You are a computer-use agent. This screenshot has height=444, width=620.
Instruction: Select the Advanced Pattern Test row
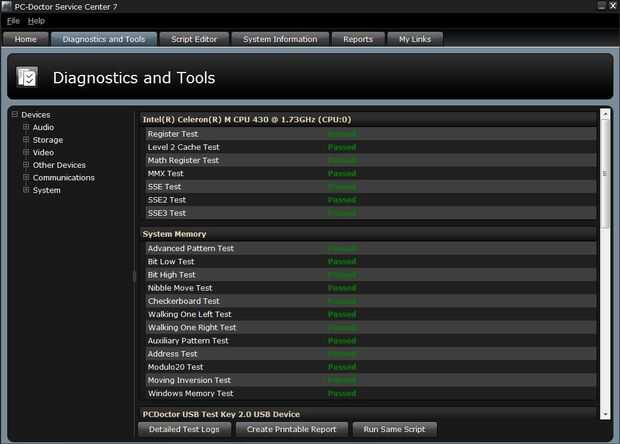point(370,248)
